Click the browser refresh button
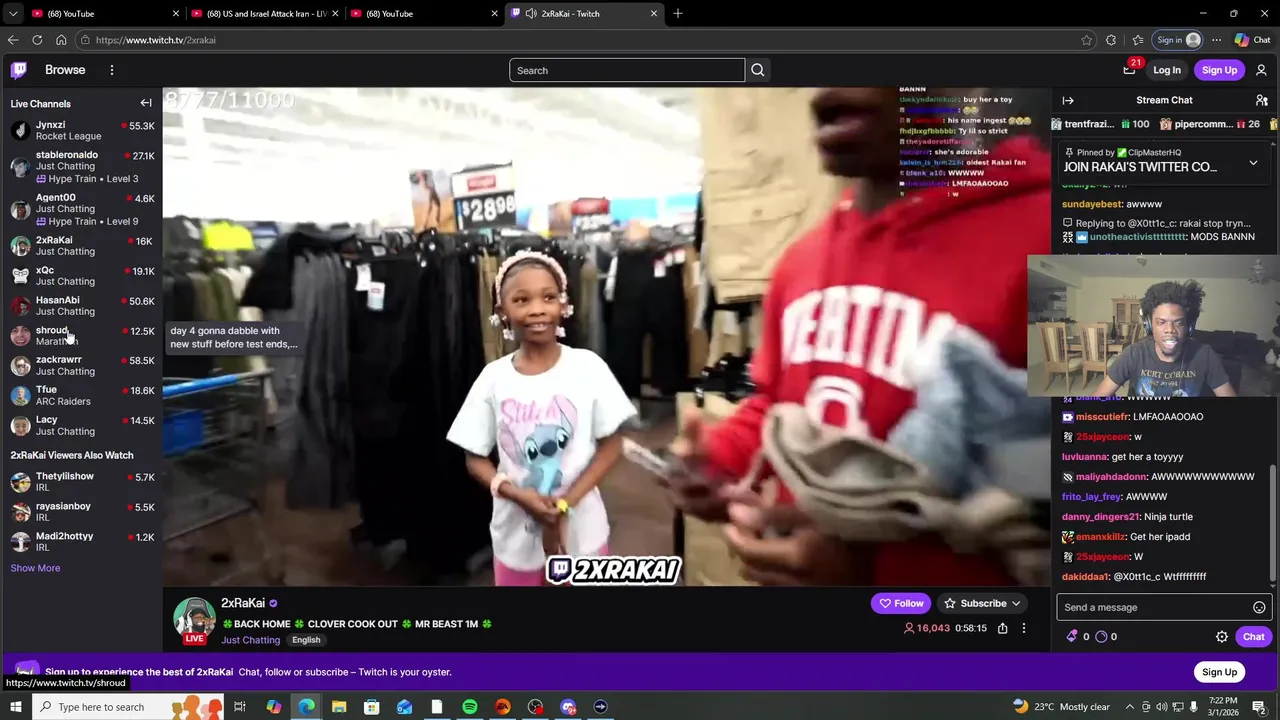Screen dimensions: 1280x720 pos(37,40)
